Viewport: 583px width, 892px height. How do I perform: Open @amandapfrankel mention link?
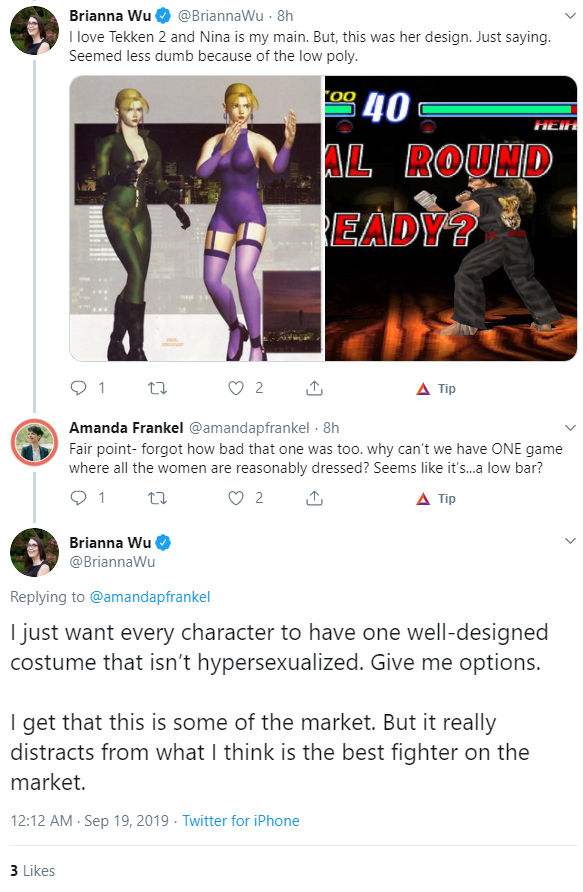pyautogui.click(x=150, y=597)
